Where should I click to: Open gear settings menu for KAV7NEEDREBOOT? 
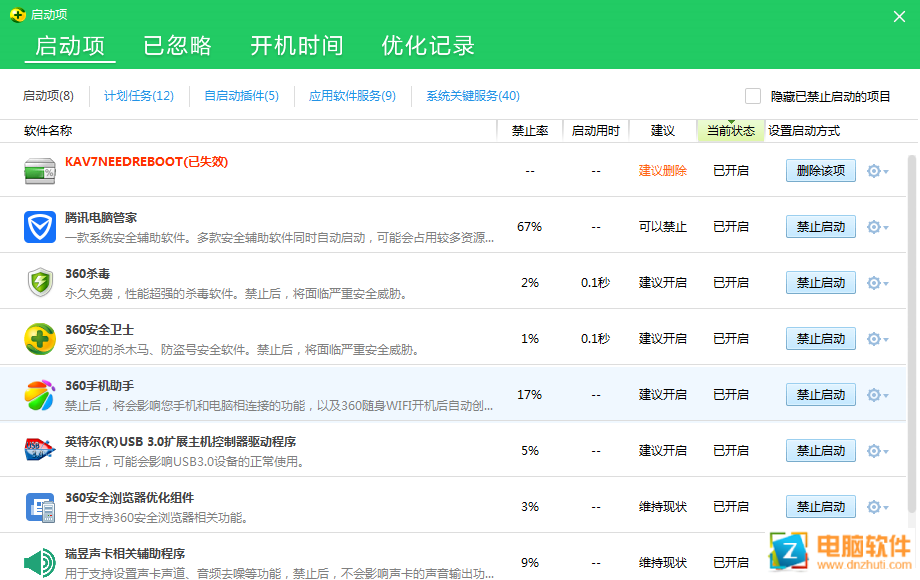[x=877, y=171]
